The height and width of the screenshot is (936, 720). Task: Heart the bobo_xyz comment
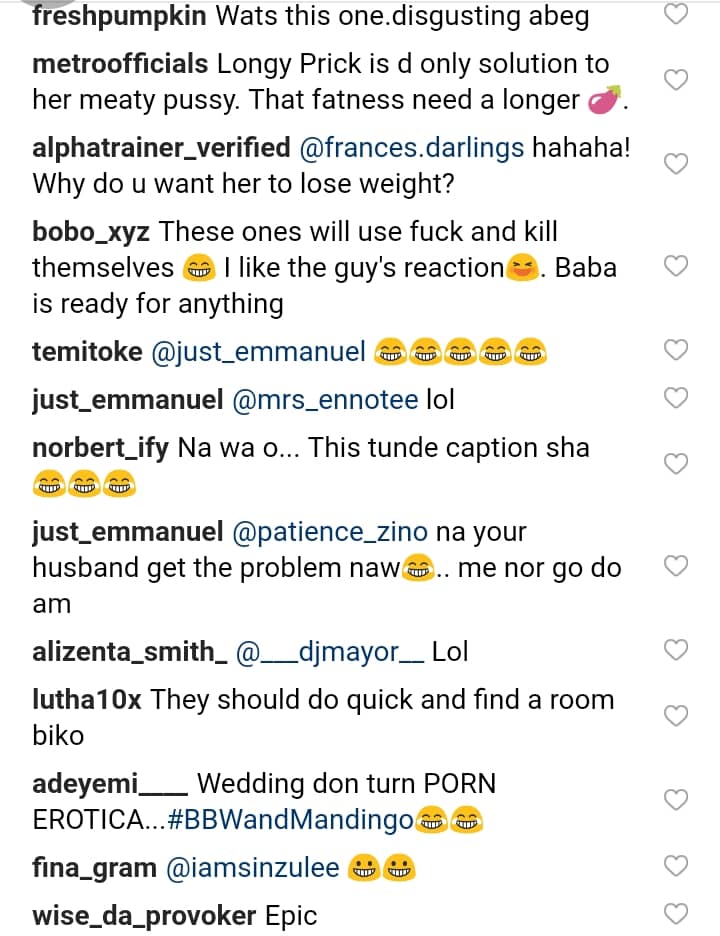point(677,266)
